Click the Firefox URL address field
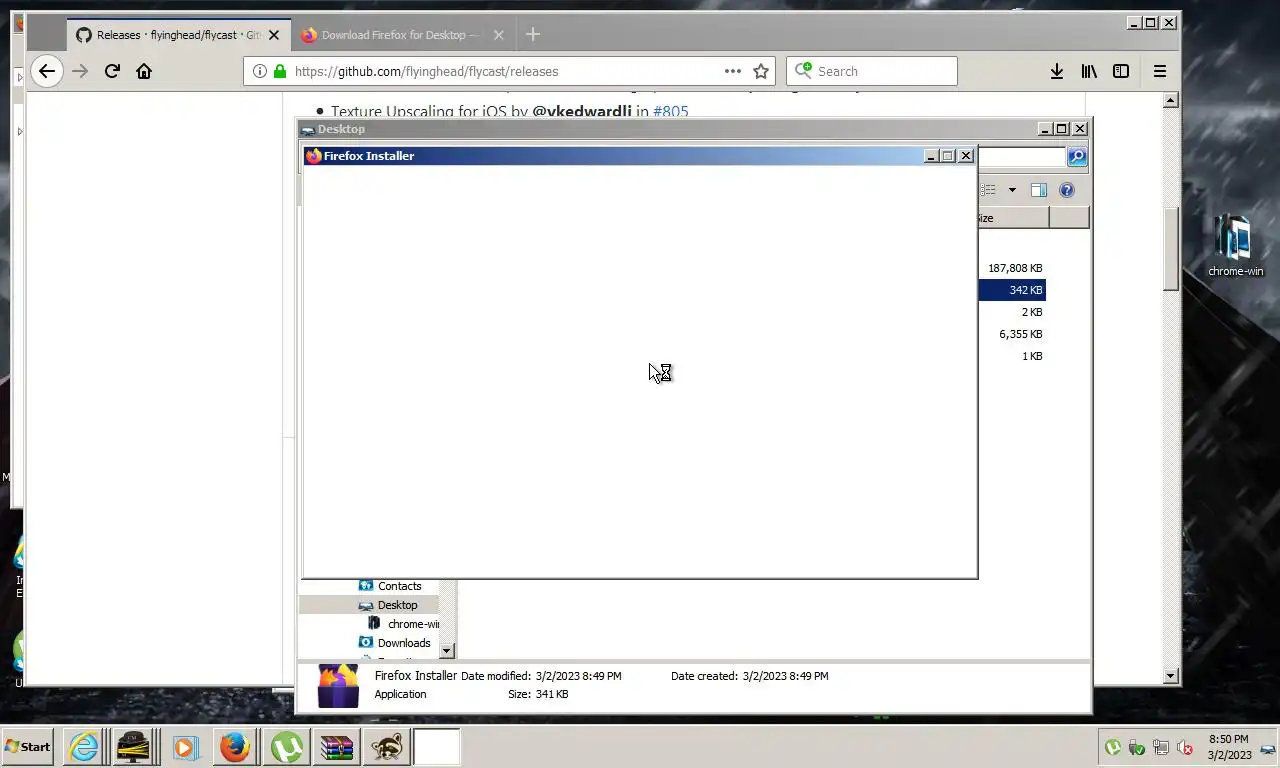1280x768 pixels. click(508, 71)
